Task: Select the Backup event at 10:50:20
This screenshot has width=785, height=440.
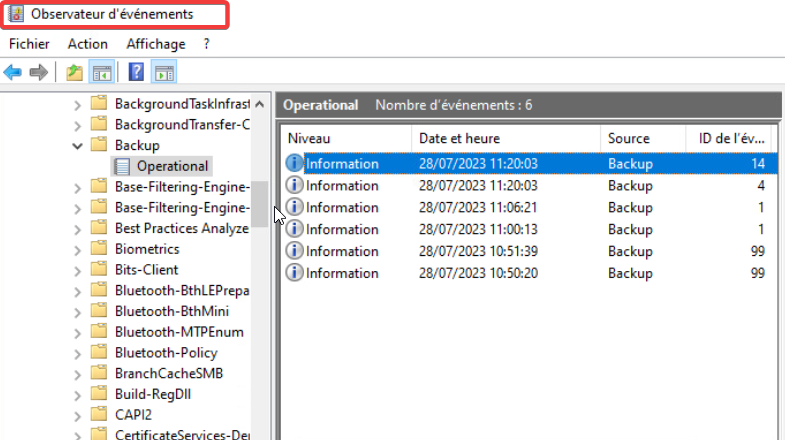Action: [x=530, y=273]
